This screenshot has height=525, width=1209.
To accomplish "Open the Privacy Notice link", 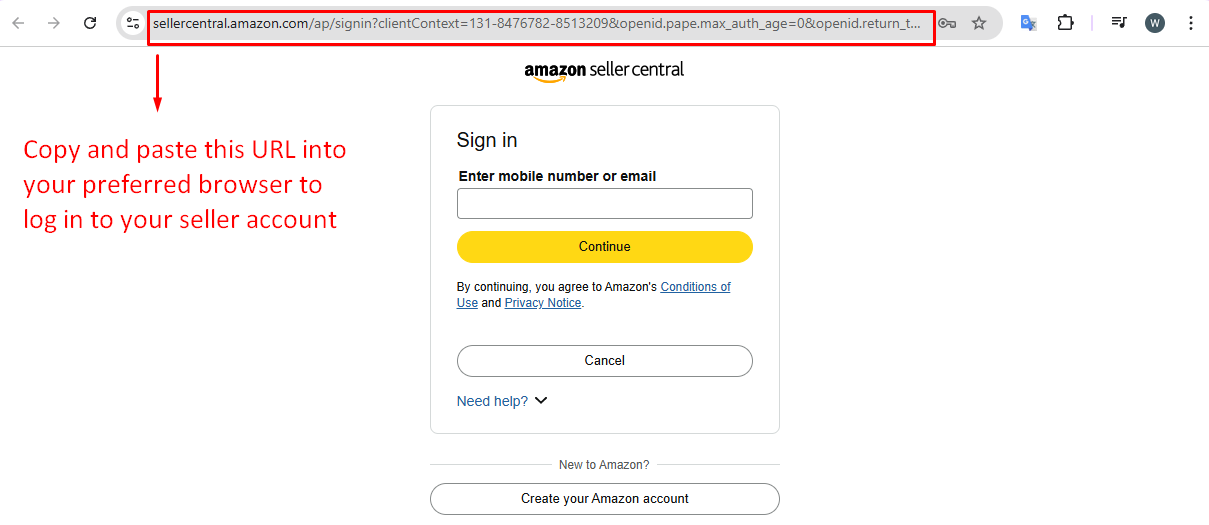I will click(x=542, y=303).
